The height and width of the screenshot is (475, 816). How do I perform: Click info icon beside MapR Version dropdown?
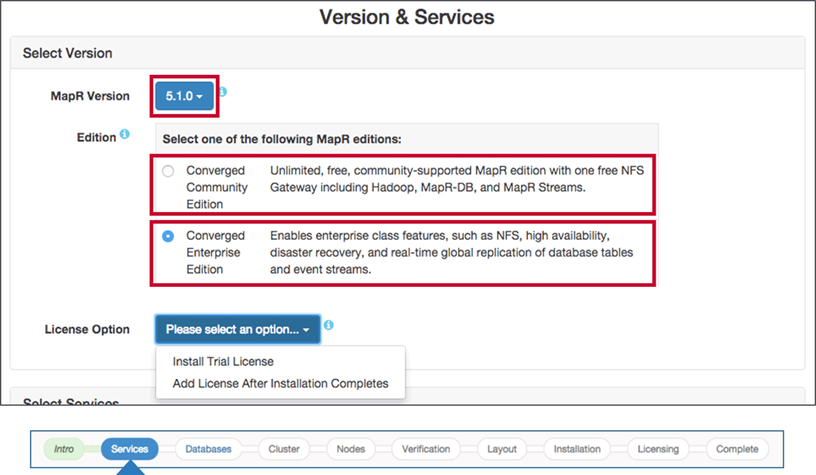tap(223, 92)
